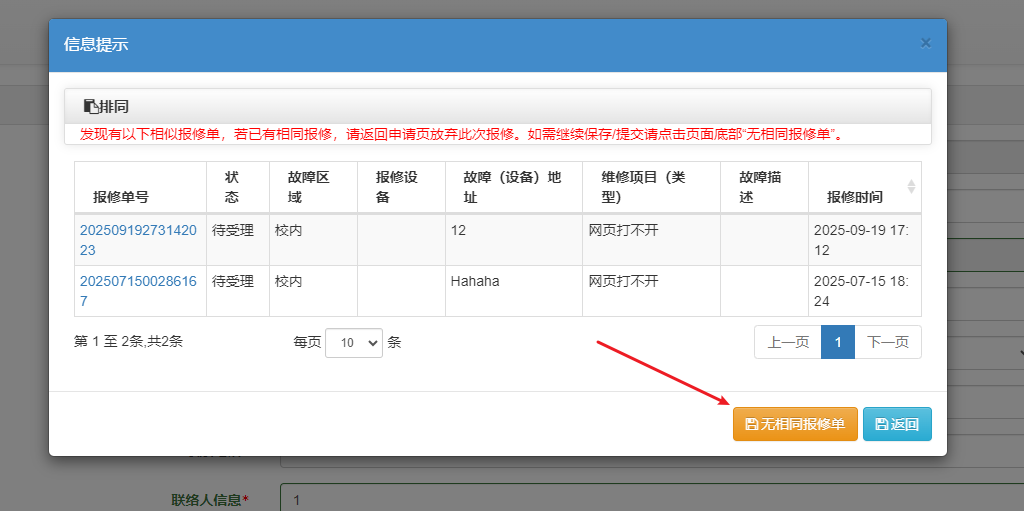Image resolution: width=1024 pixels, height=511 pixels.
Task: Click the 联络人信息 input field behind dialog
Action: 652,499
